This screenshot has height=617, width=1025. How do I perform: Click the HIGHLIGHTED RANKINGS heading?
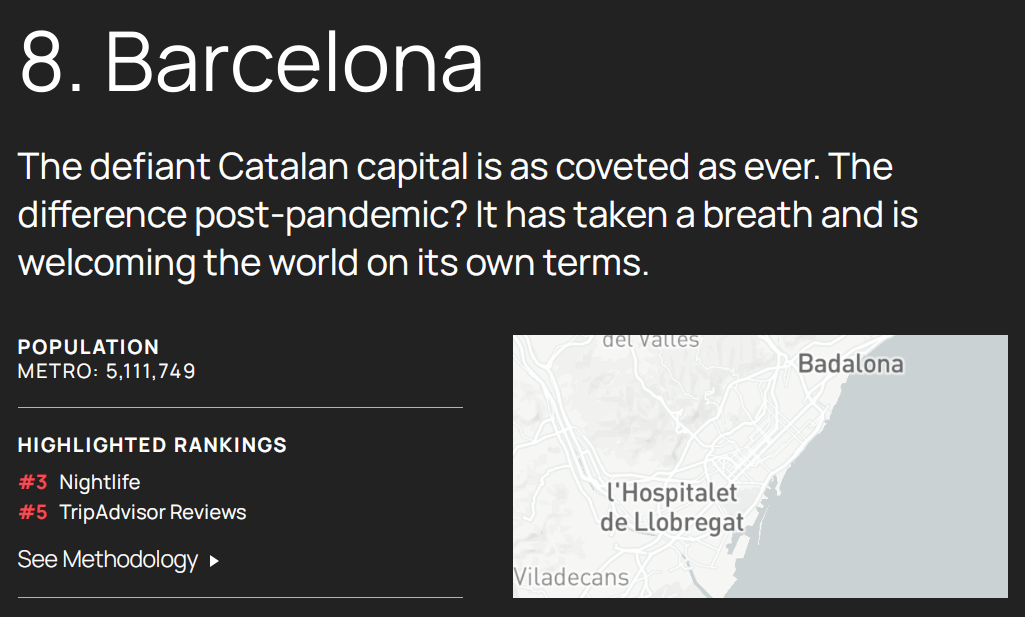(152, 444)
